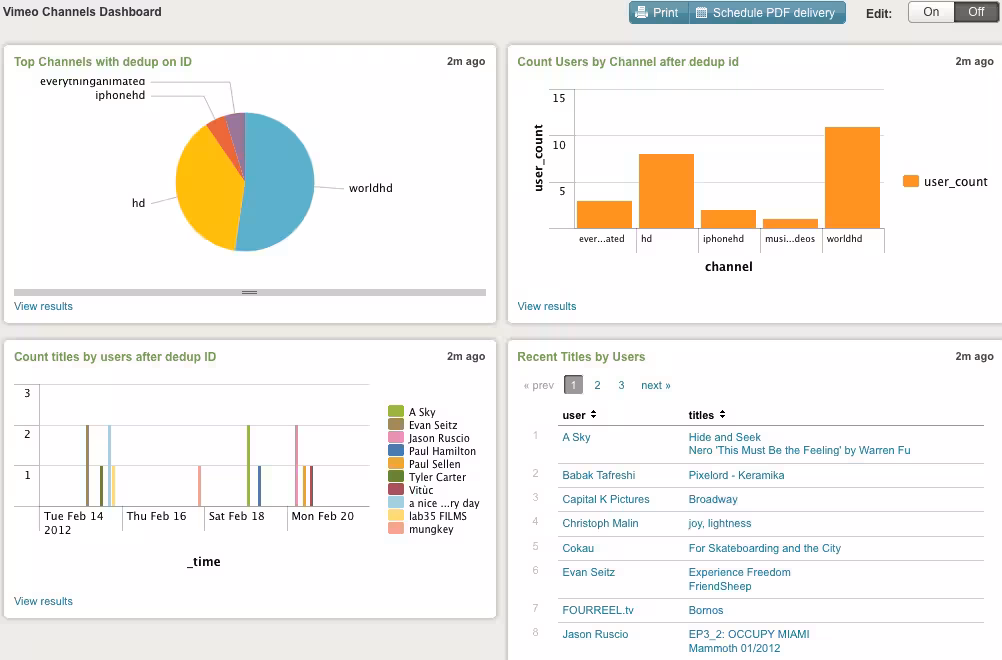The width and height of the screenshot is (1002, 660).
Task: Open View results under the Top Channels pie
Action: (43, 306)
